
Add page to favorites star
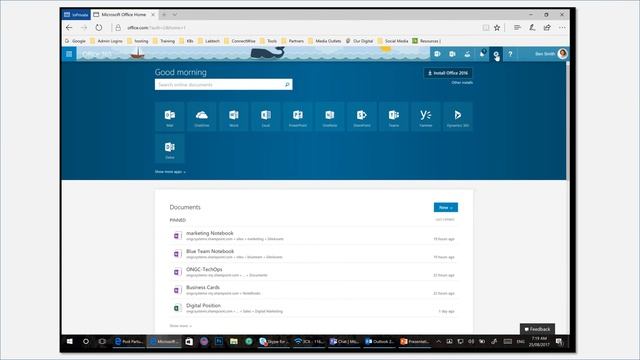pyautogui.click(x=497, y=27)
